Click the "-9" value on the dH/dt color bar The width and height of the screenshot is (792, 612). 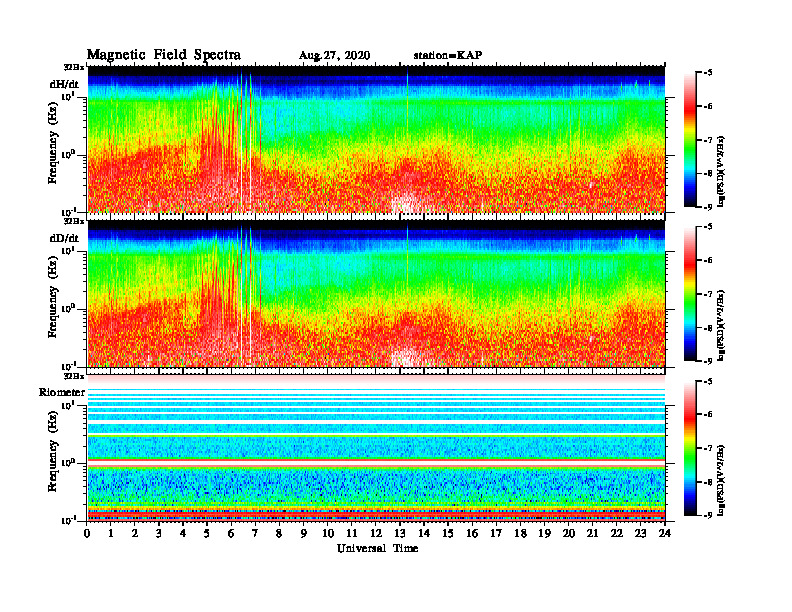(708, 207)
